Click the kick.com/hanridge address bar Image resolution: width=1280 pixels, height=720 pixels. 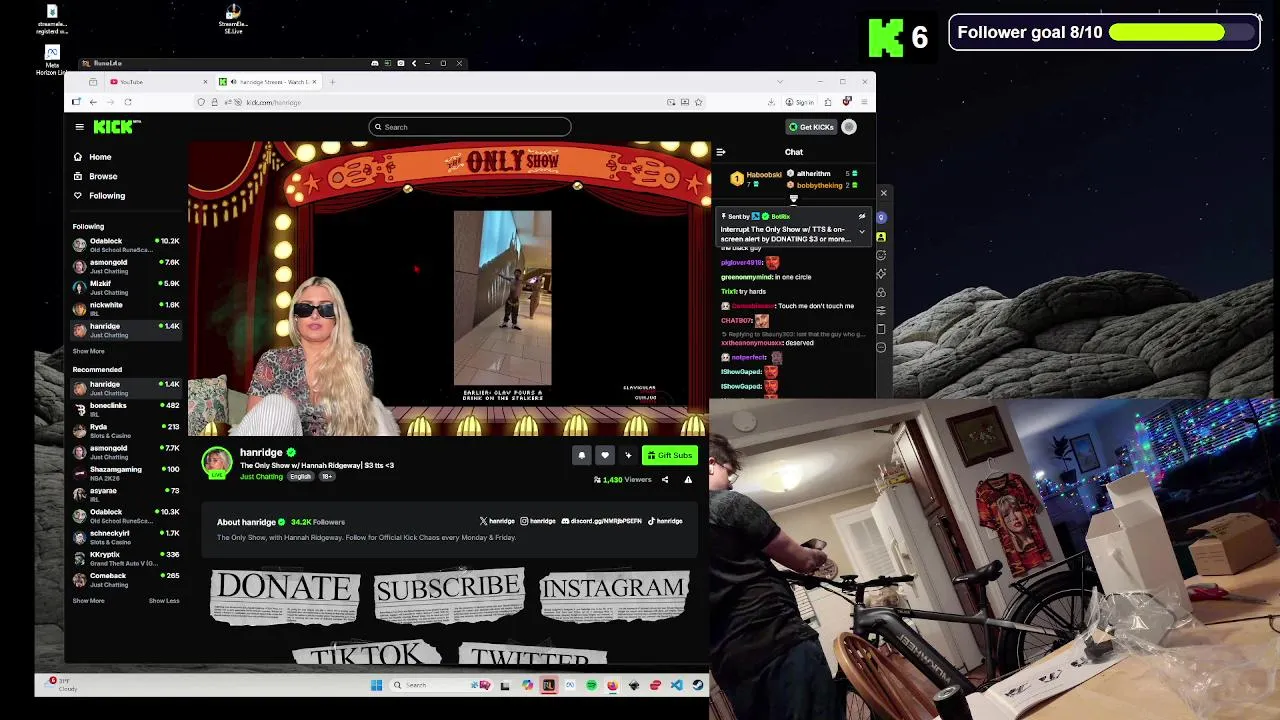[x=450, y=102]
